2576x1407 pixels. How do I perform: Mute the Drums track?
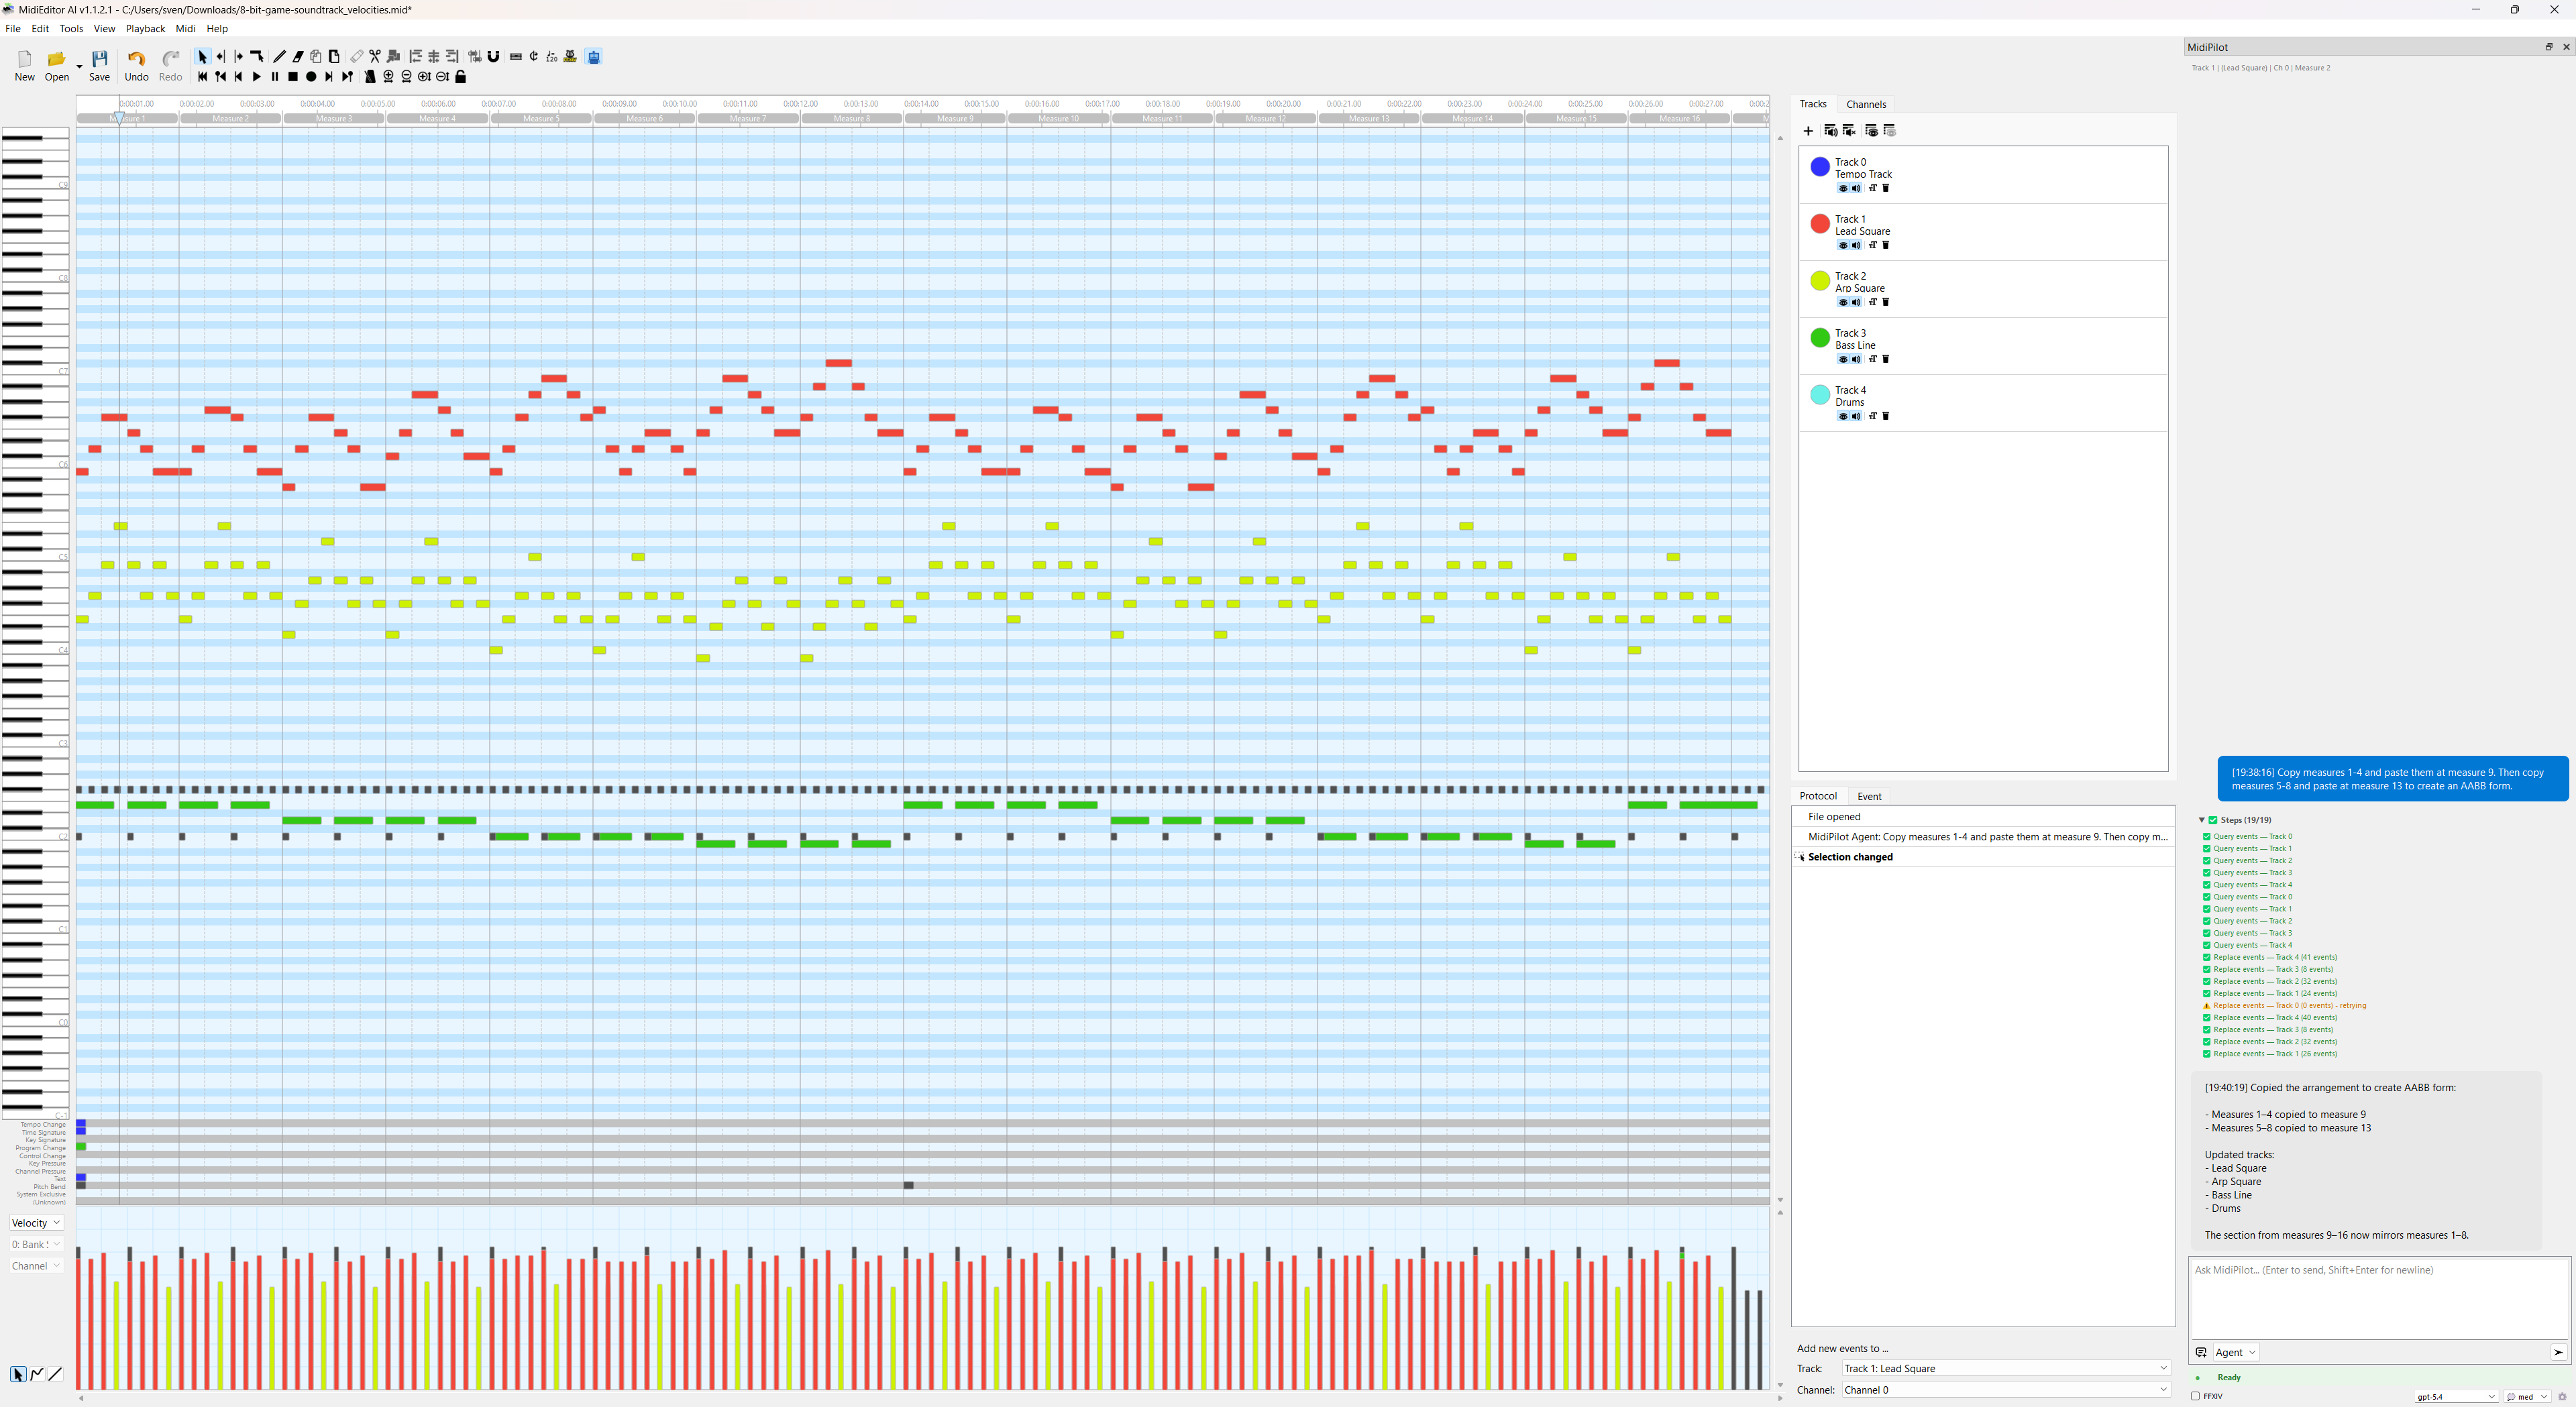pyautogui.click(x=1856, y=416)
